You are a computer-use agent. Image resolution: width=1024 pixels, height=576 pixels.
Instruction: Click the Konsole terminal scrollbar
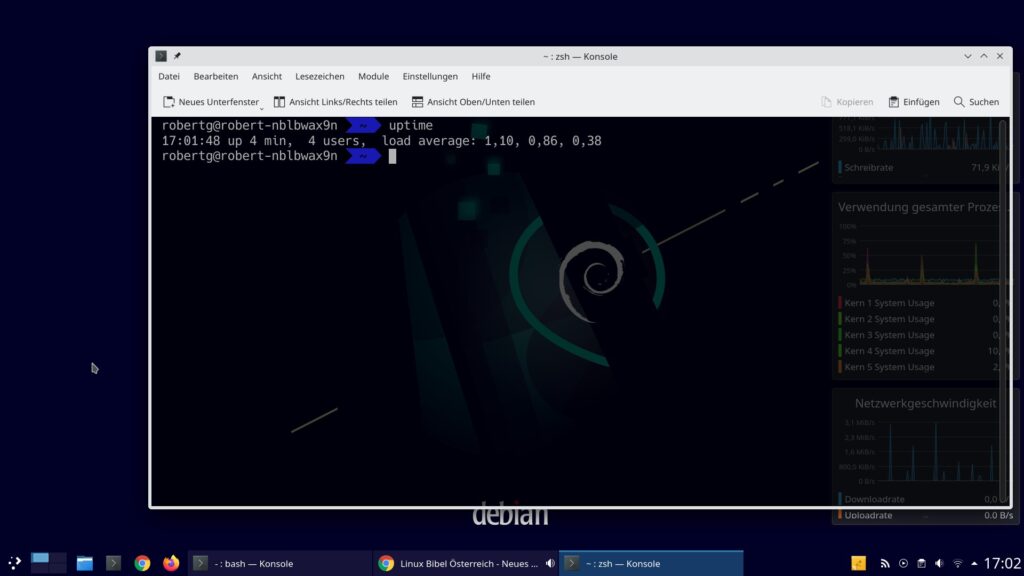click(x=1004, y=310)
